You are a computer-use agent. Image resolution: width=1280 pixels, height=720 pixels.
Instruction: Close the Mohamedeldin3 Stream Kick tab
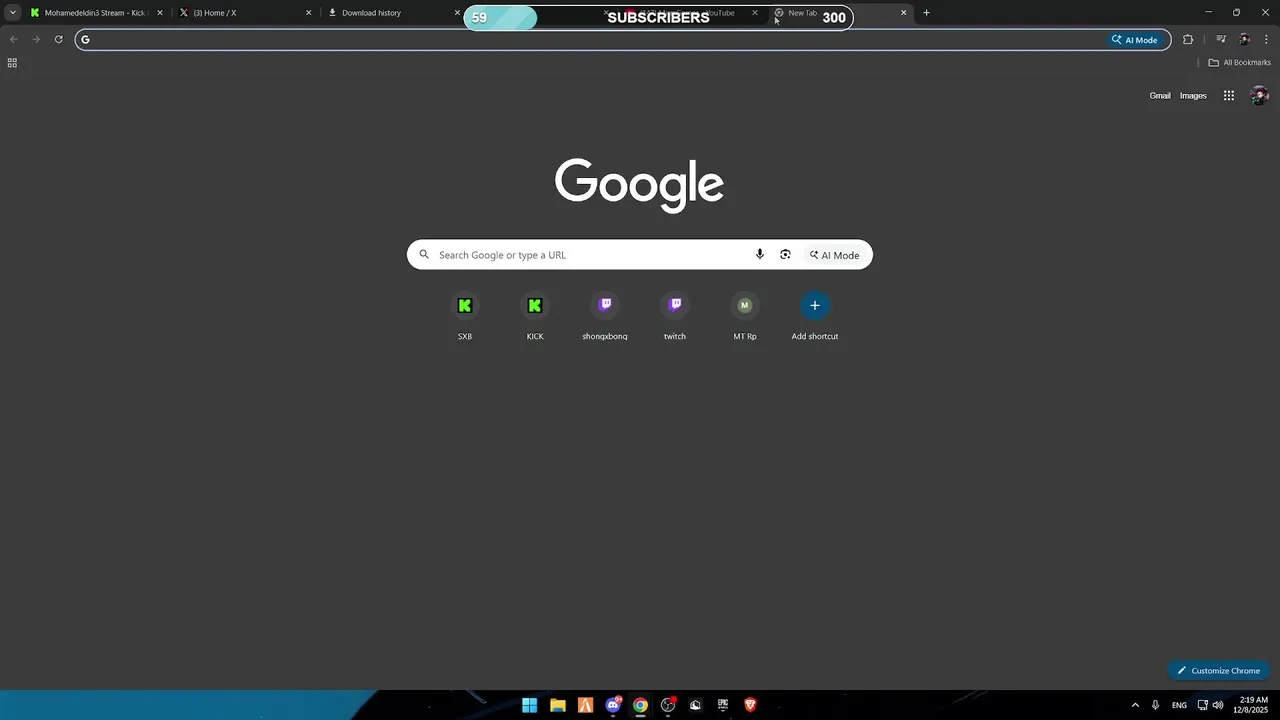[x=159, y=13]
